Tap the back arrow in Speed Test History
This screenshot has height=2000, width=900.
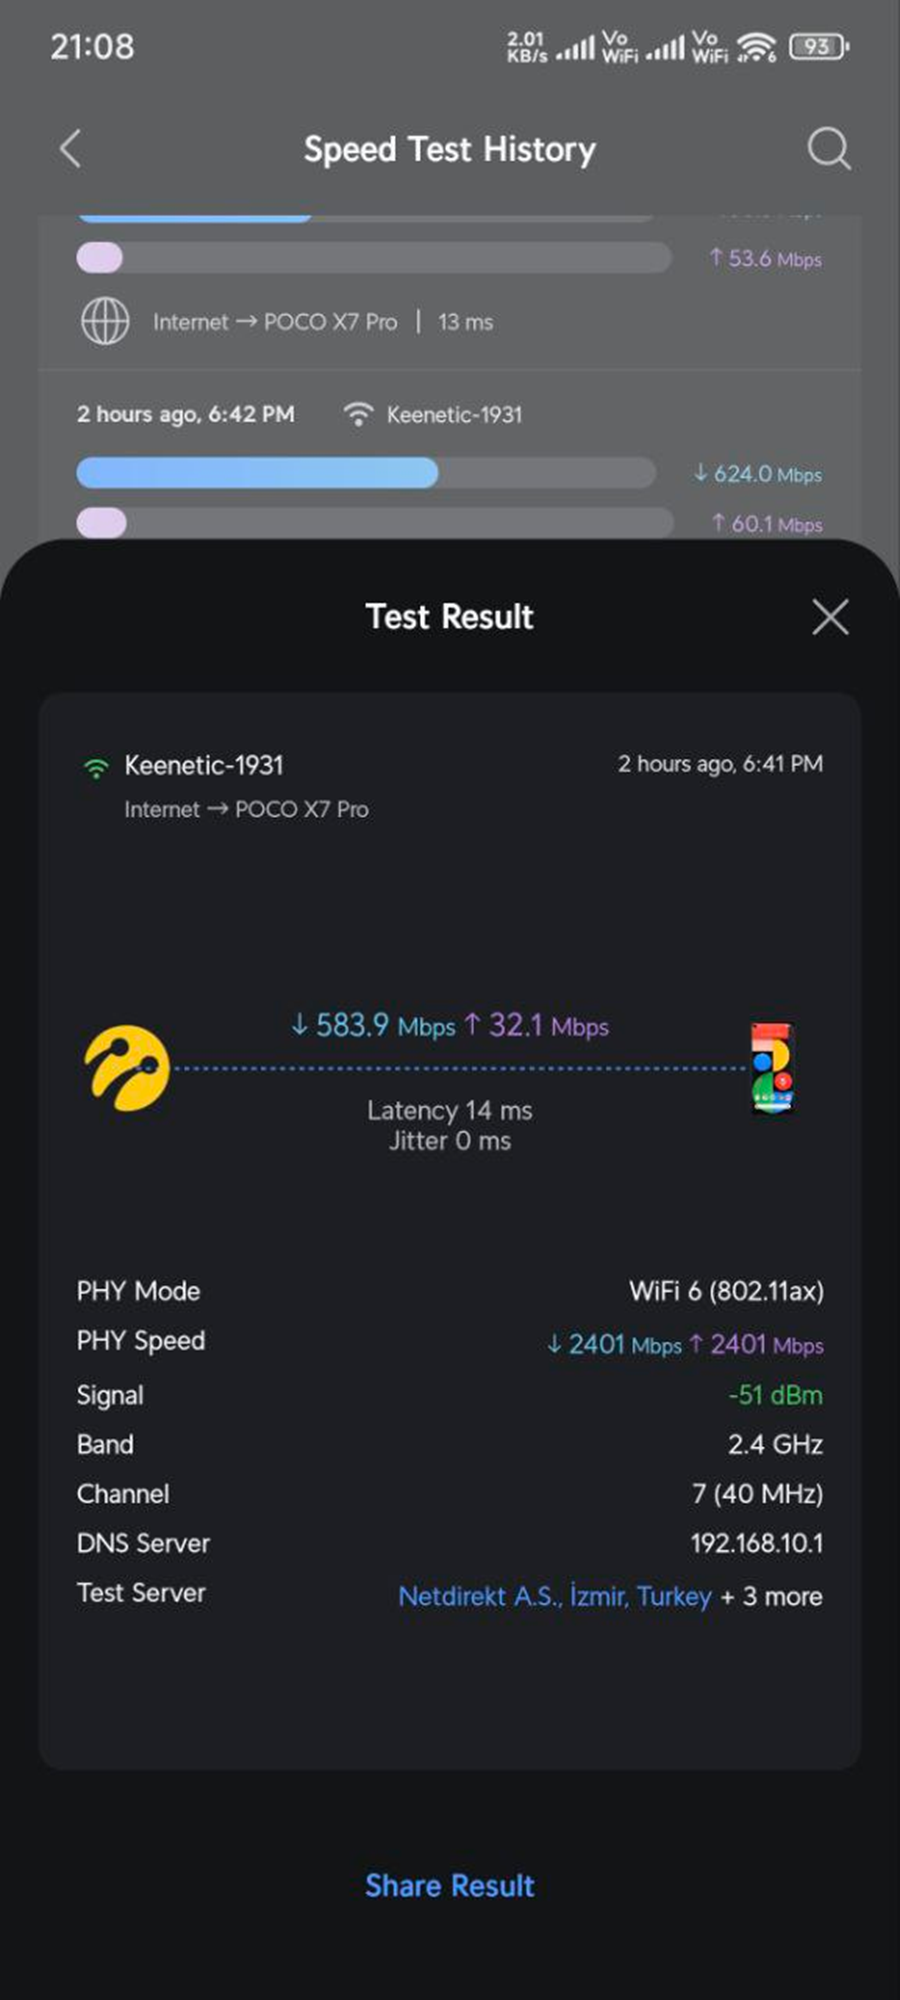pyautogui.click(x=70, y=149)
